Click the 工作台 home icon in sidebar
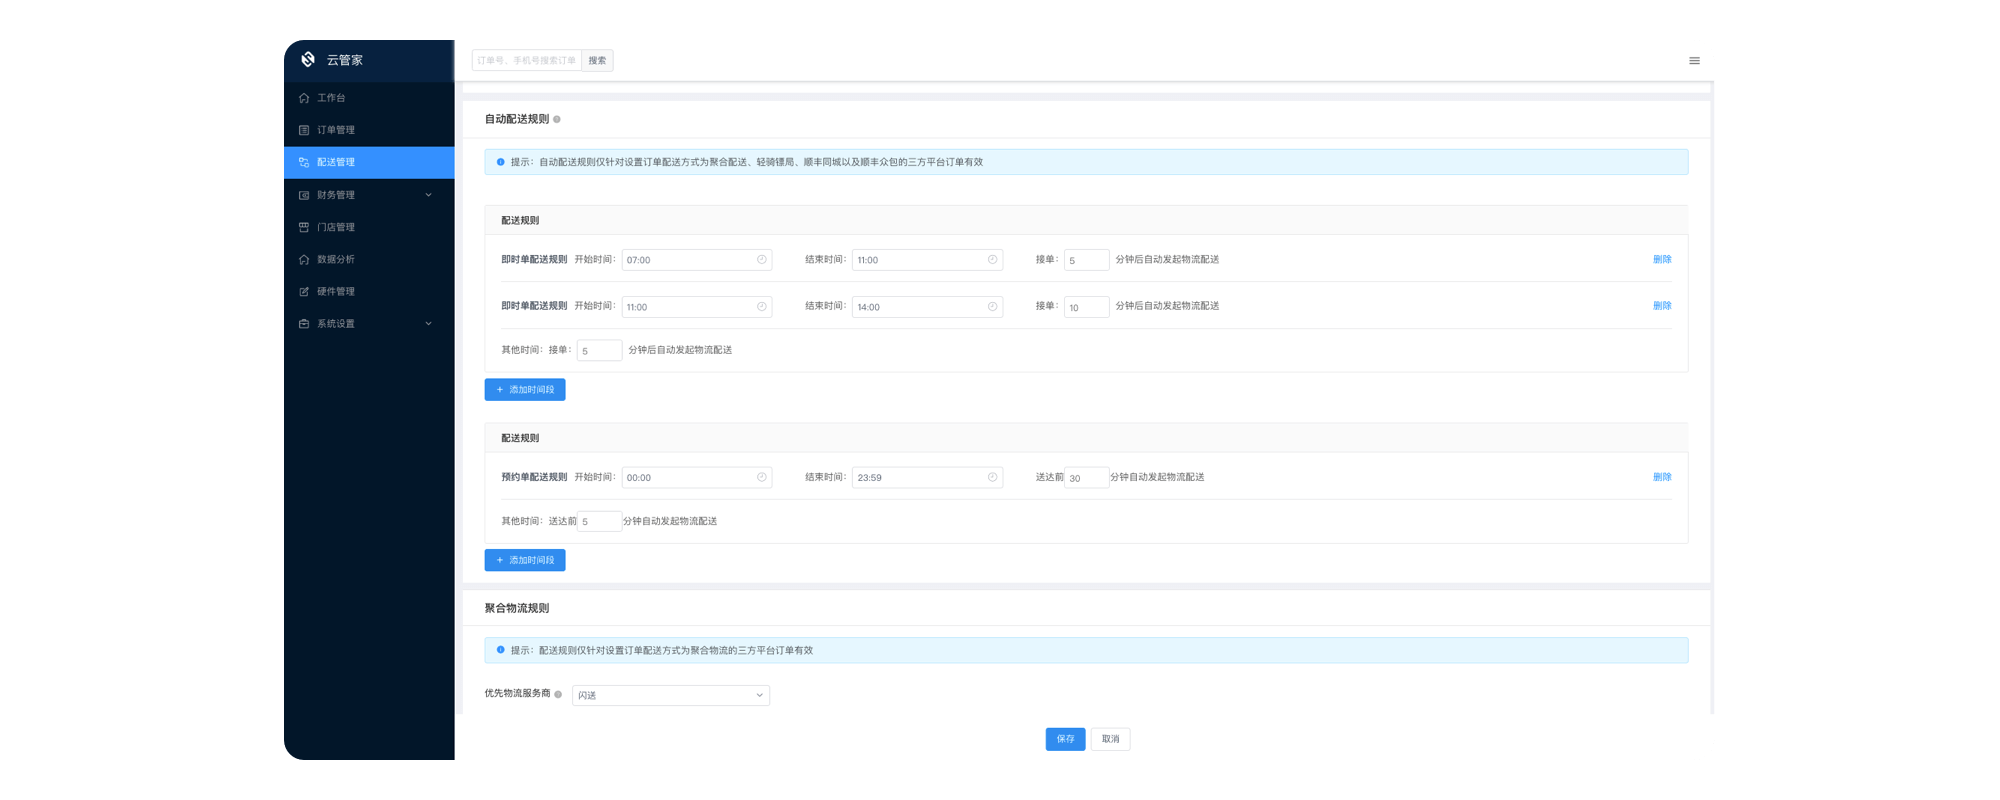Image resolution: width=2000 pixels, height=800 pixels. (x=304, y=98)
